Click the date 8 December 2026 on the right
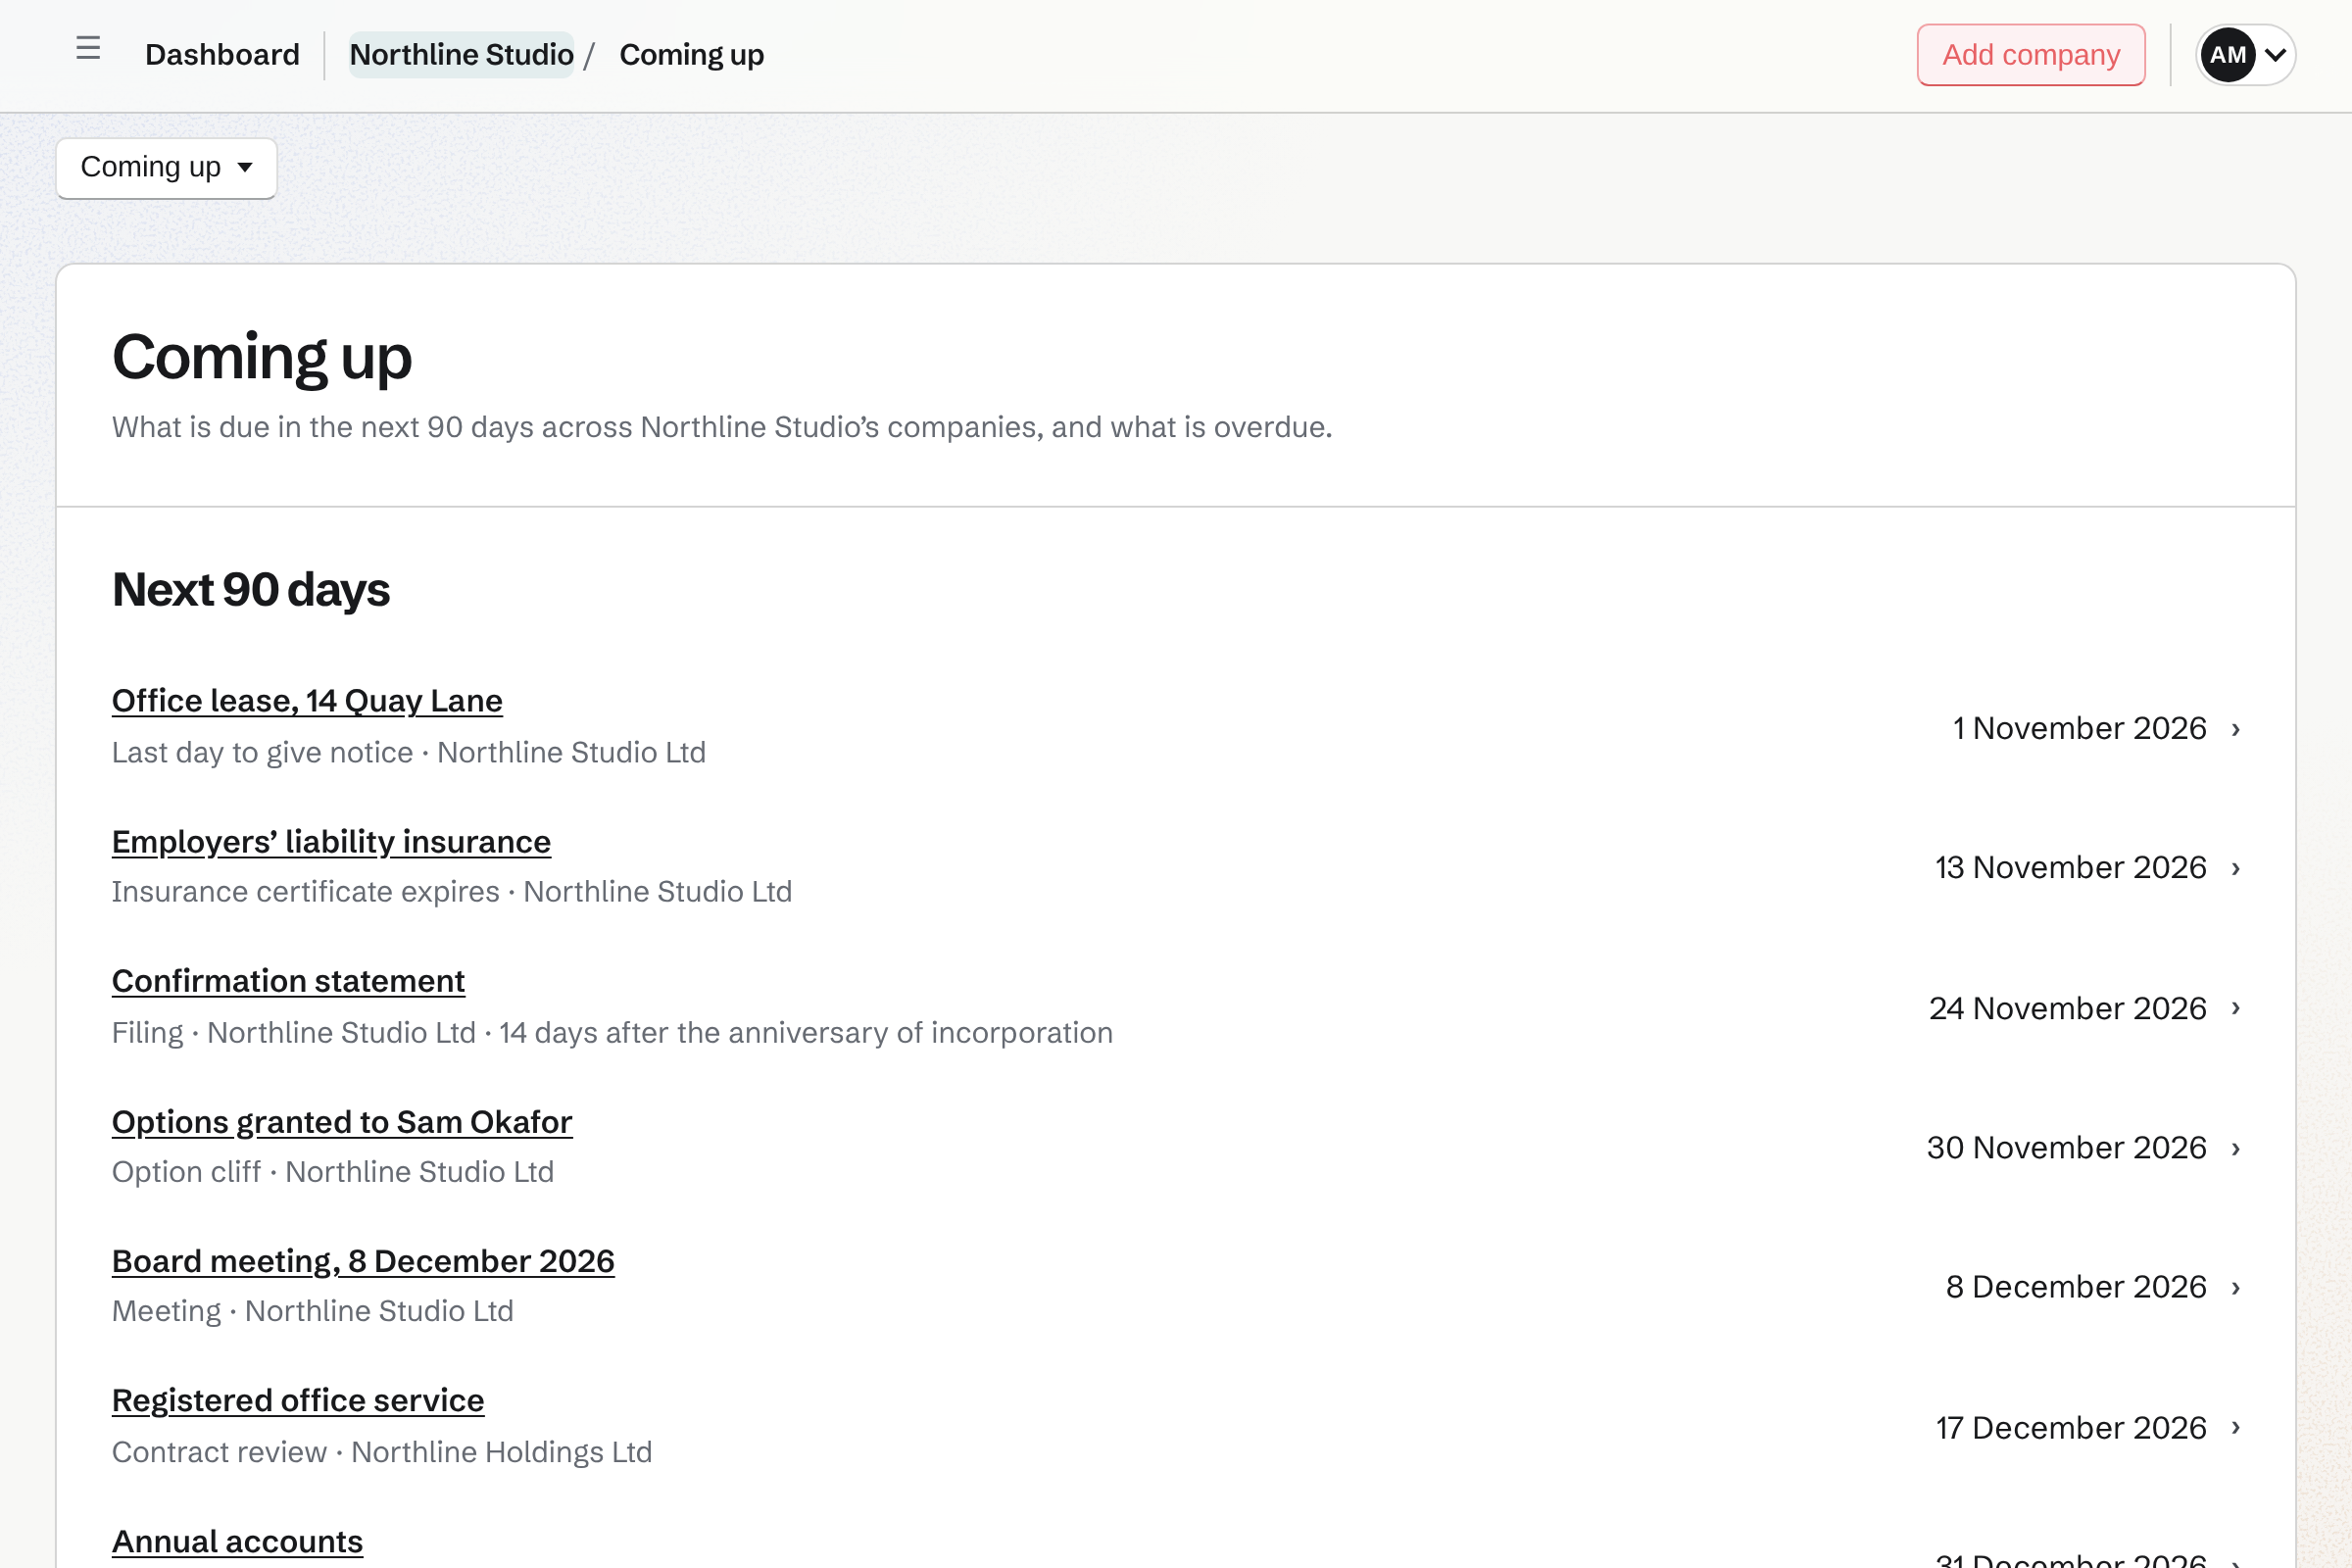 (x=2076, y=1287)
